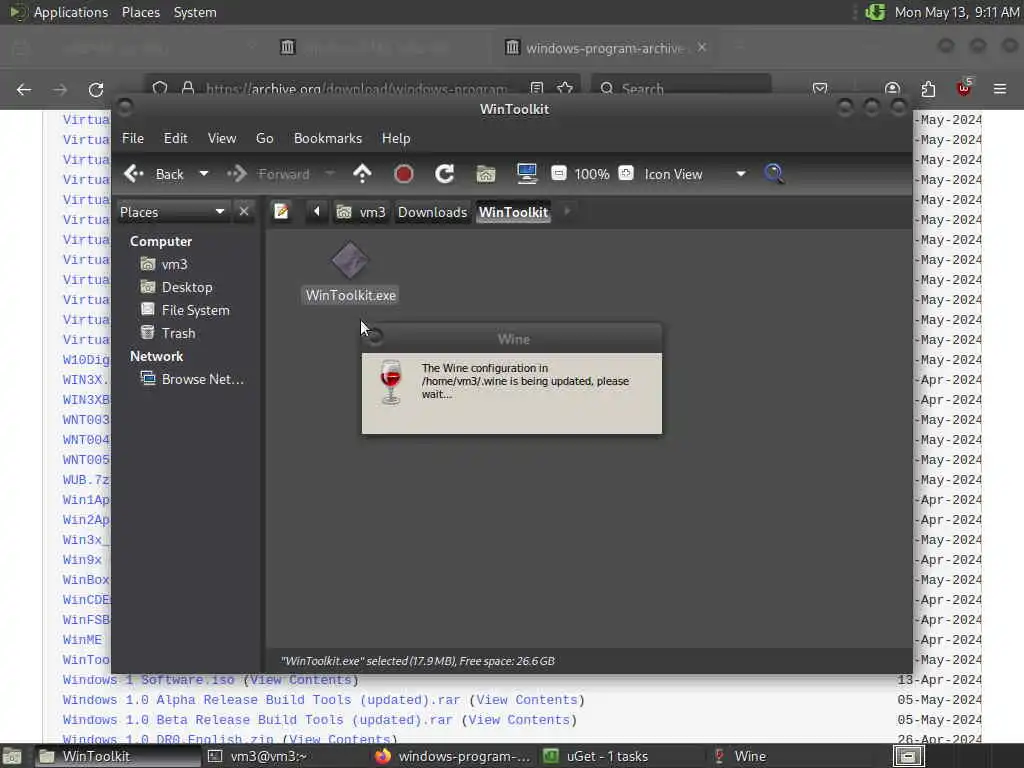The width and height of the screenshot is (1024, 768).
Task: Select WinToolkit in the path bar
Action: pyautogui.click(x=513, y=212)
